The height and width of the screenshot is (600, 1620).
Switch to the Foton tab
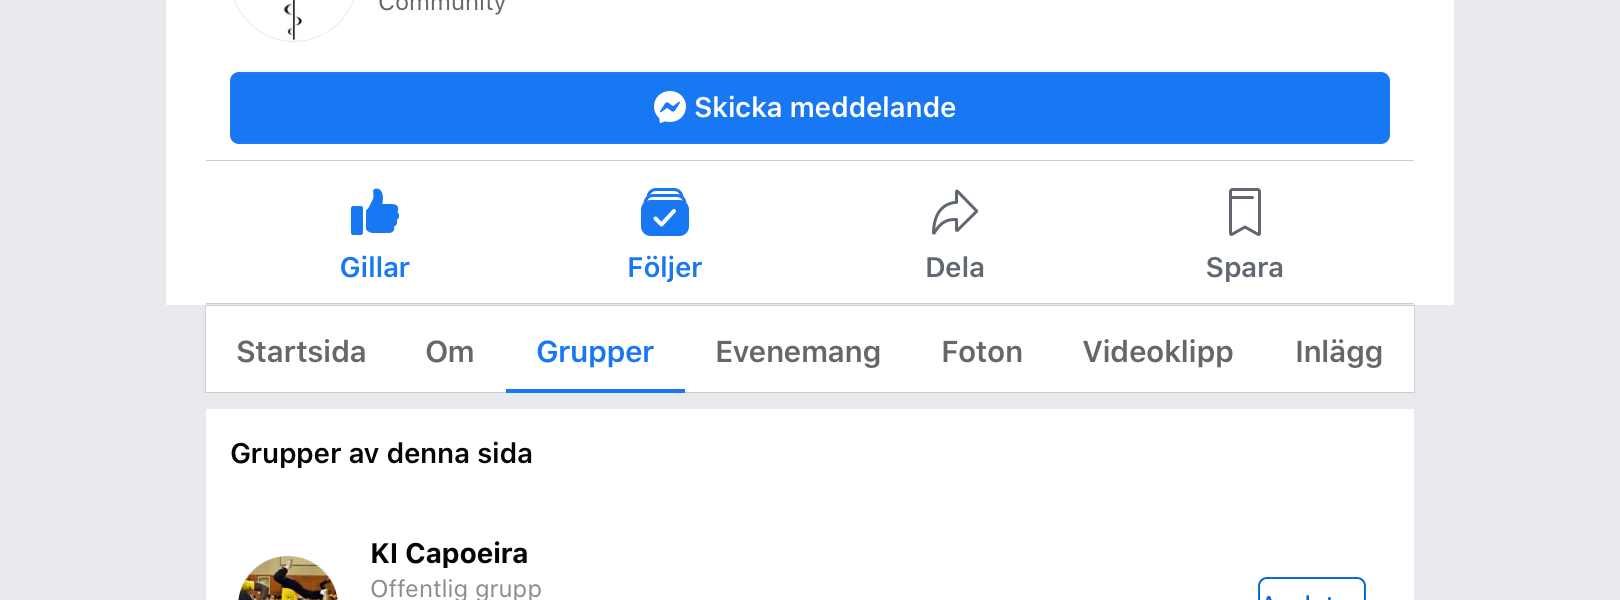pos(982,351)
